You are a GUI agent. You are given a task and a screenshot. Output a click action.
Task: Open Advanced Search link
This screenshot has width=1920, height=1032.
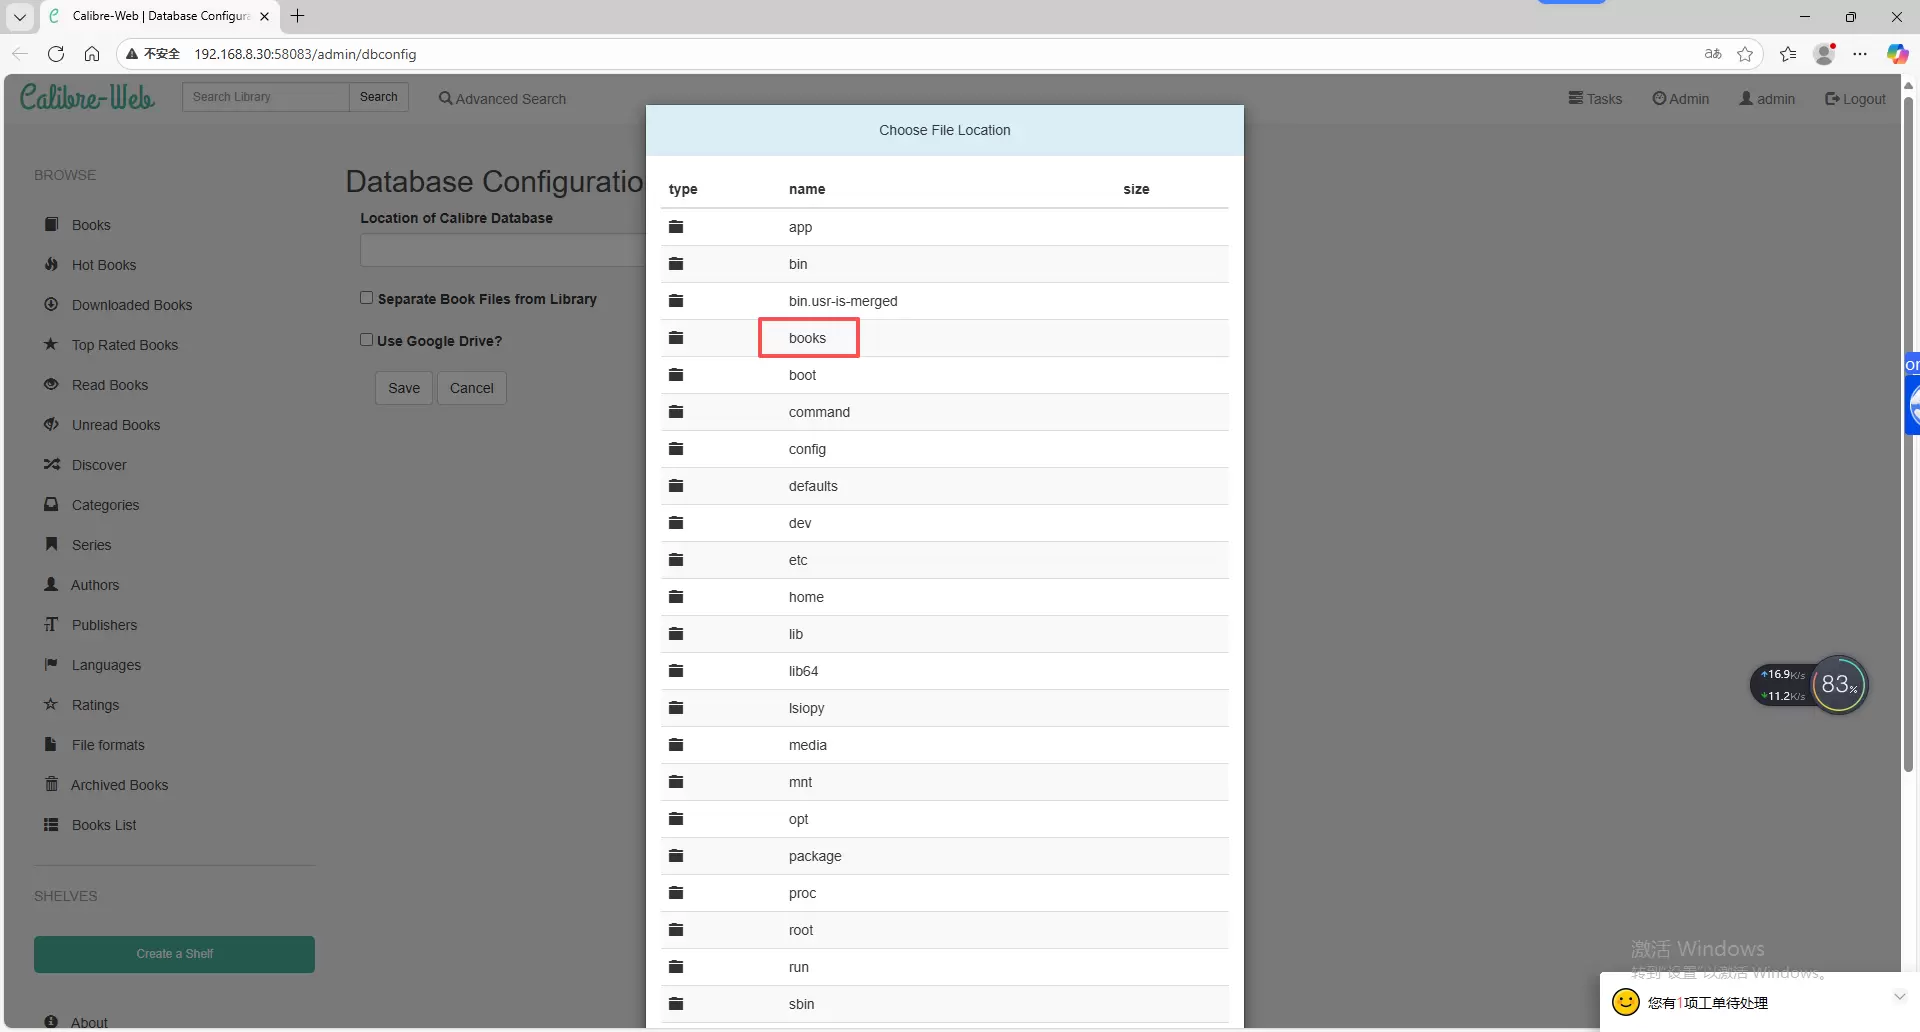[502, 99]
